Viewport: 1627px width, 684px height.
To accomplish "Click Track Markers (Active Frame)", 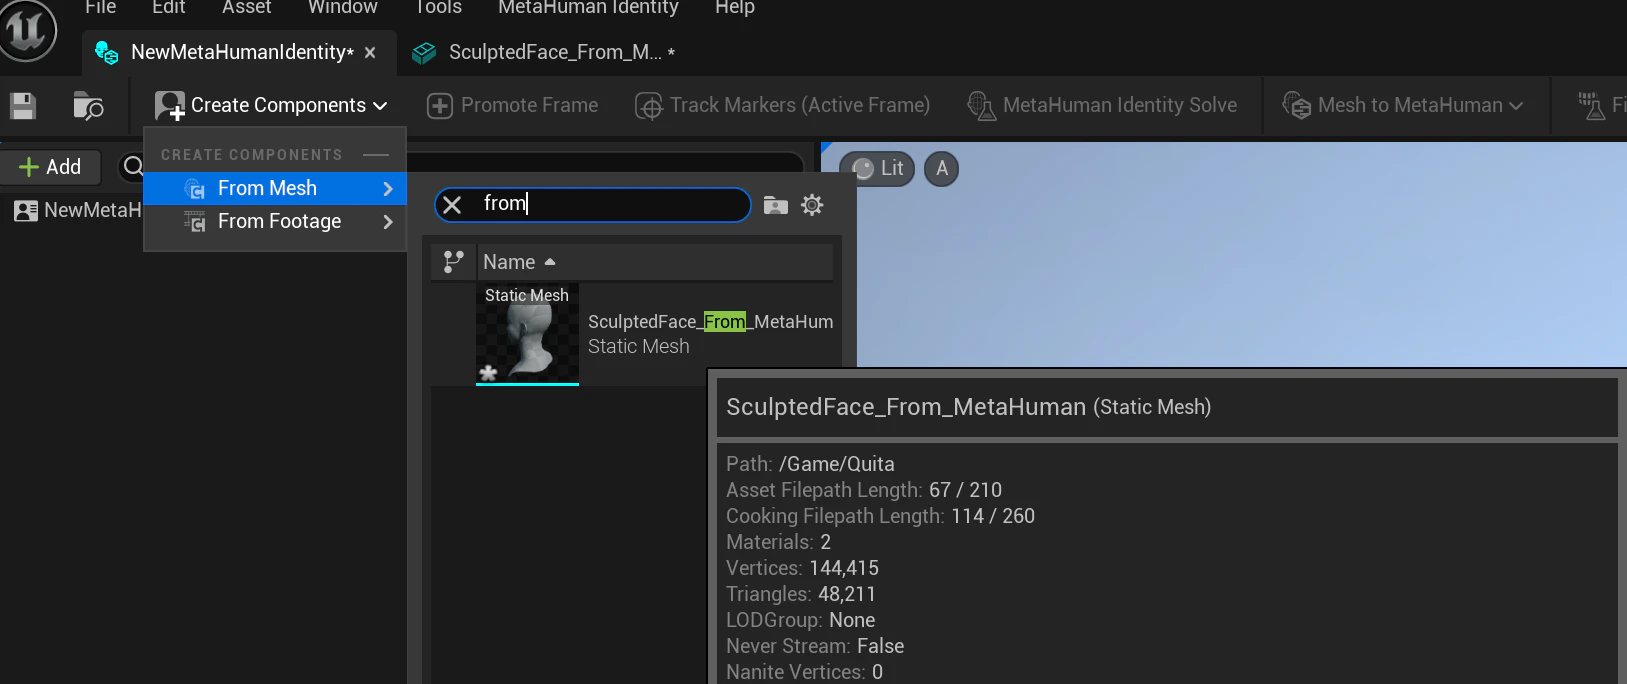I will click(782, 105).
